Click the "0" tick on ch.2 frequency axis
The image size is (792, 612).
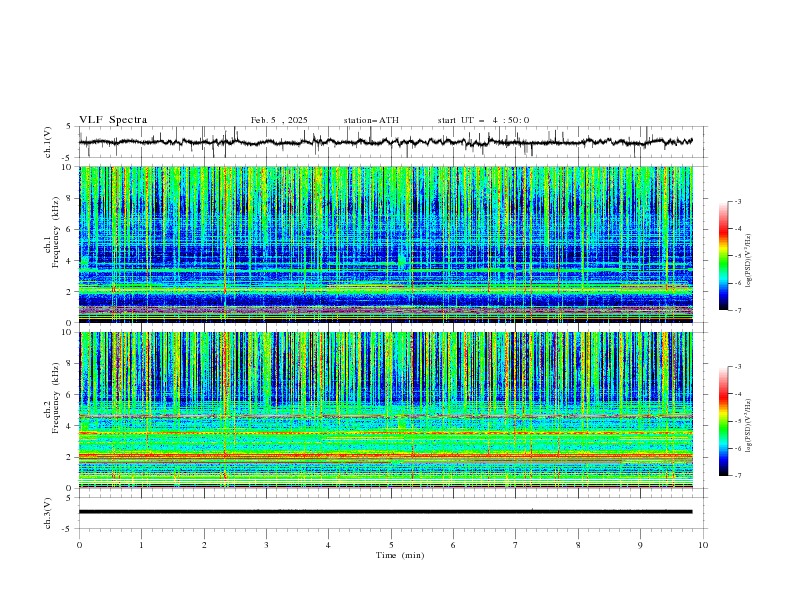(71, 488)
